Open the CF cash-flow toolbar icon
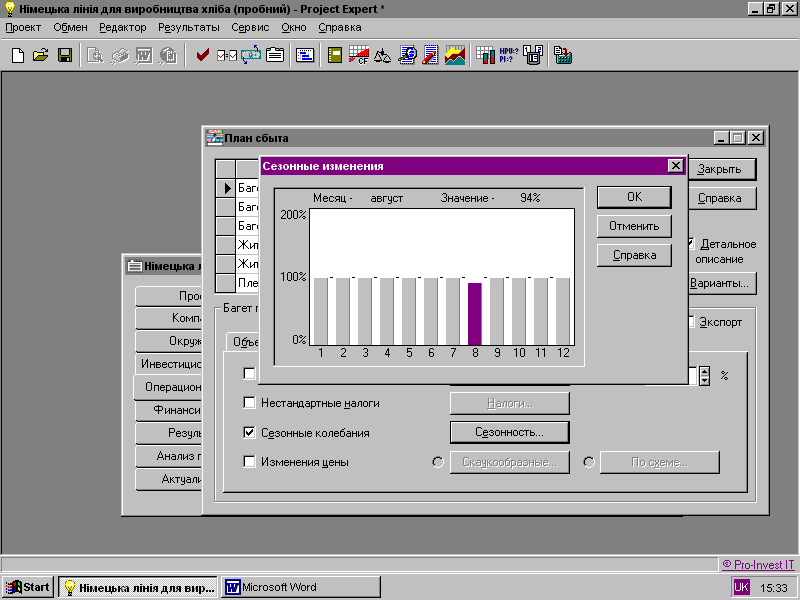Screen dimensions: 800x600 click(359, 55)
